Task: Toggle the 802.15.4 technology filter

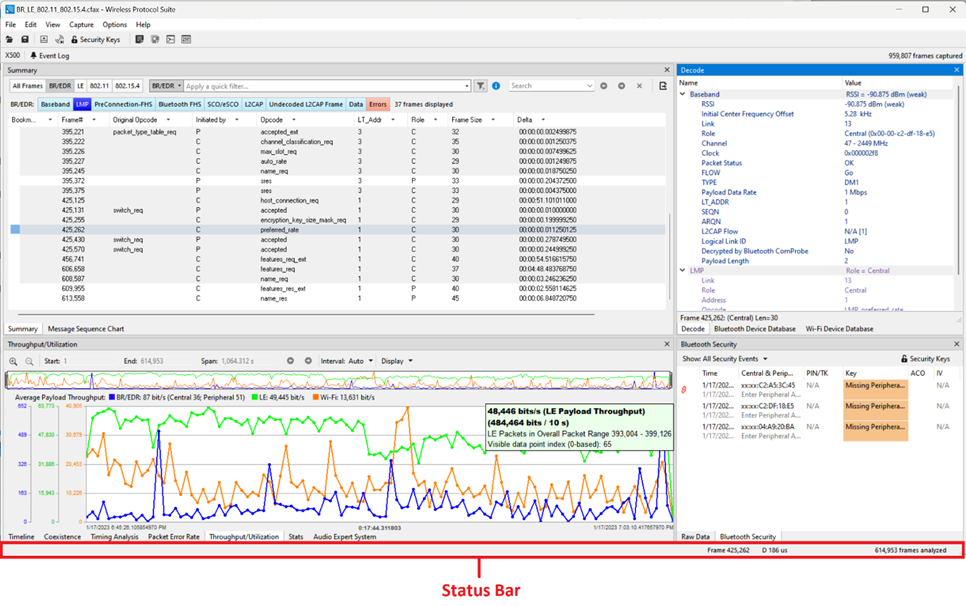Action: (x=128, y=86)
